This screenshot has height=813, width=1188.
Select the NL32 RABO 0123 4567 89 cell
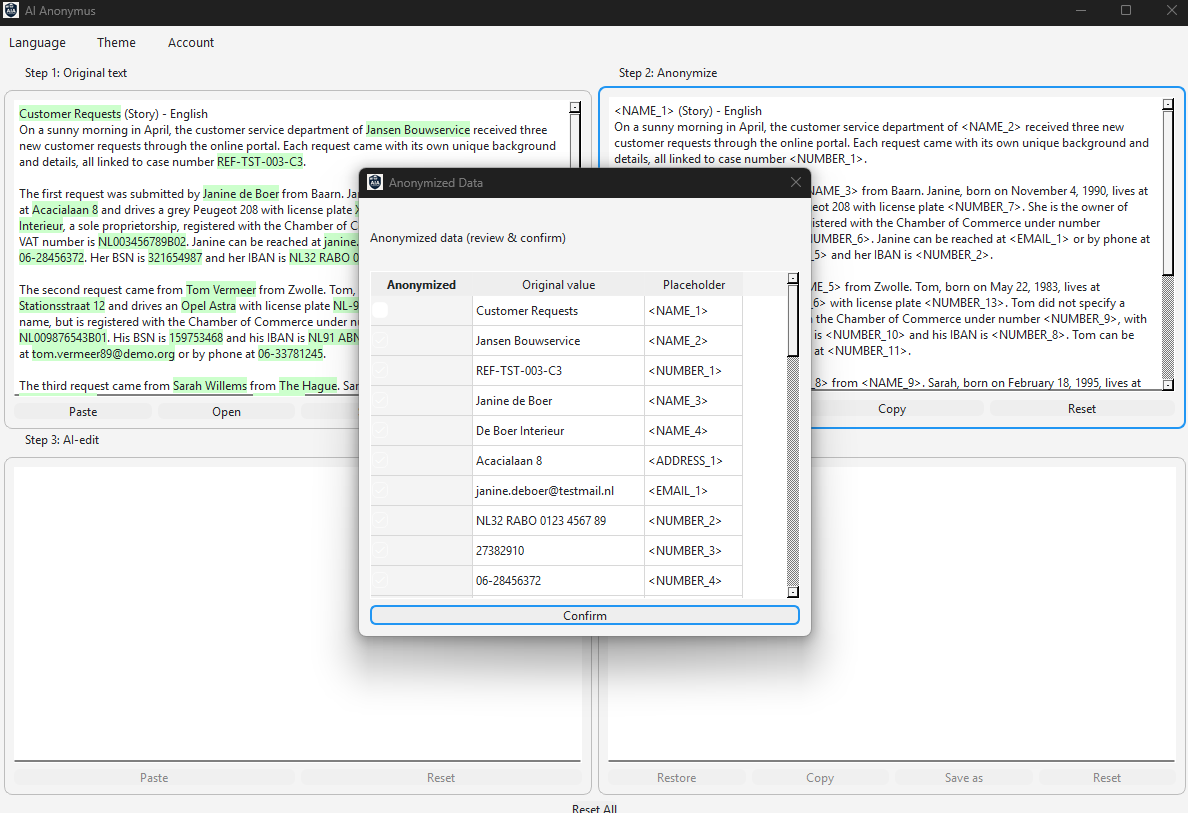point(558,521)
